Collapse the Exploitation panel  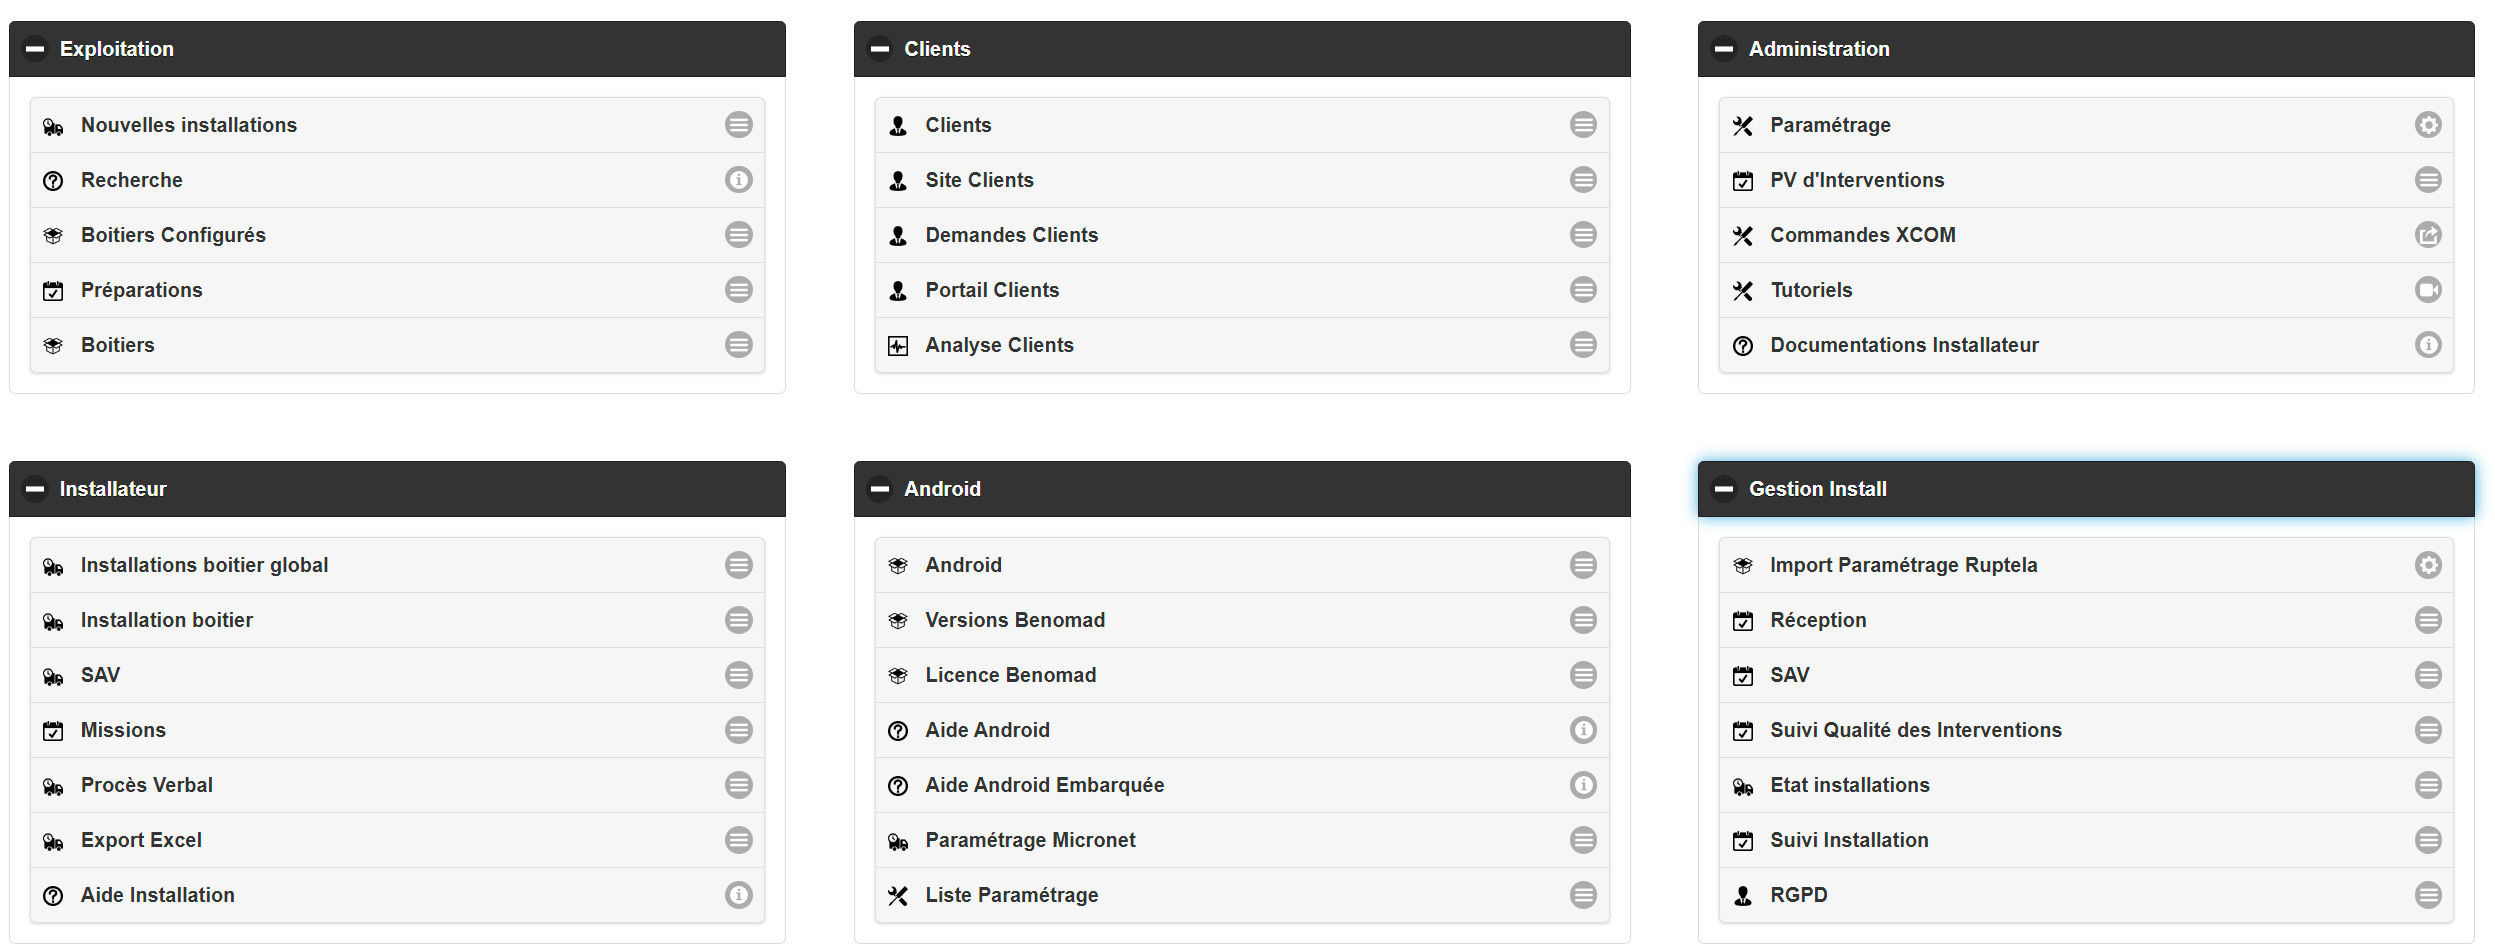(x=35, y=49)
